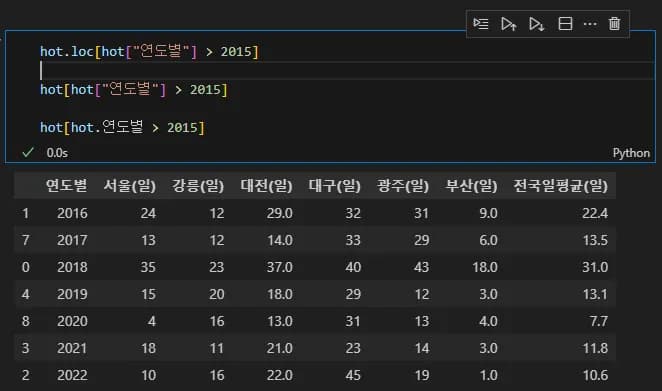Click the hot.loc code line
Screen dimensions: 662x391
click(x=149, y=52)
